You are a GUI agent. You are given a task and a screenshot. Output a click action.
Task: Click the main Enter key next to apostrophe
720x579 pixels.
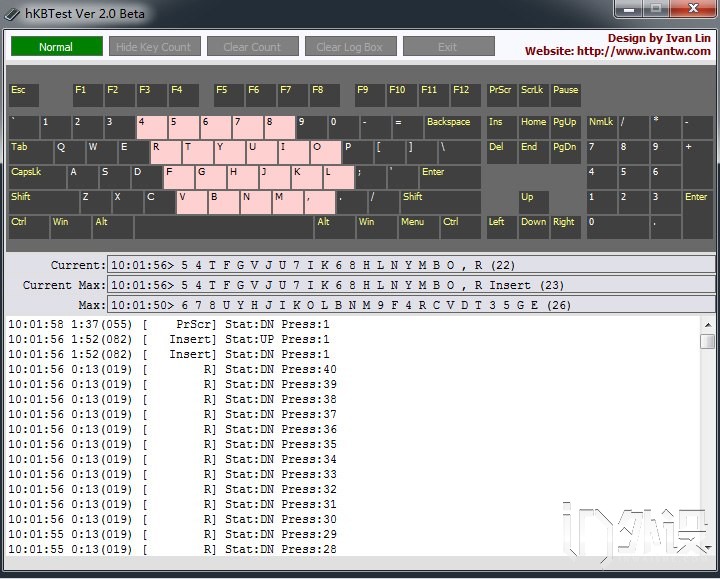pos(450,177)
